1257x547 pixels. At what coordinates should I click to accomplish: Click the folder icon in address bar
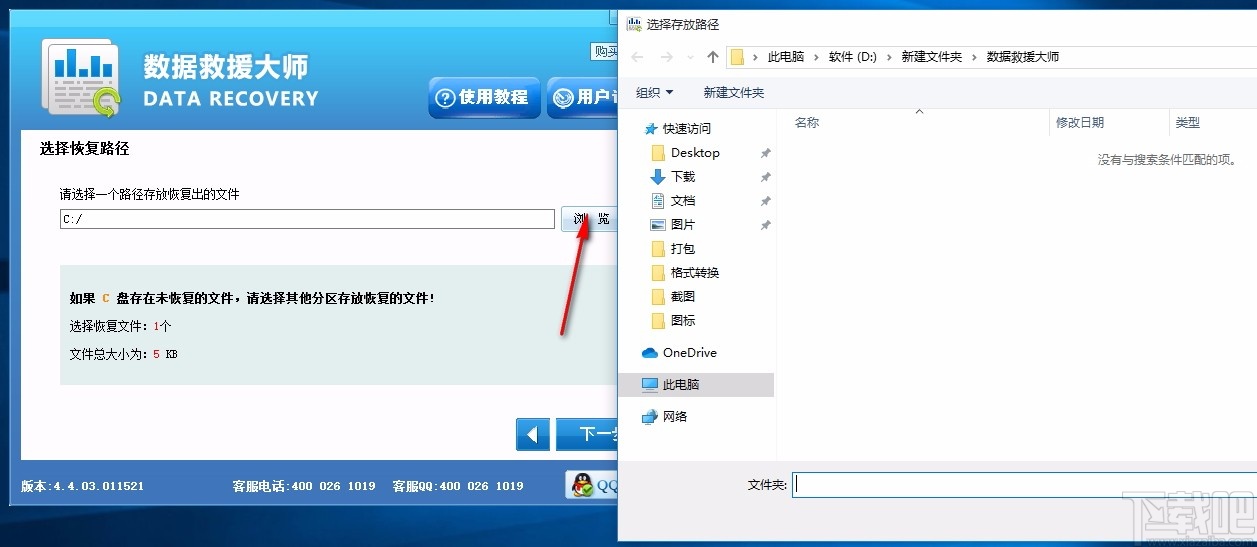[x=737, y=57]
